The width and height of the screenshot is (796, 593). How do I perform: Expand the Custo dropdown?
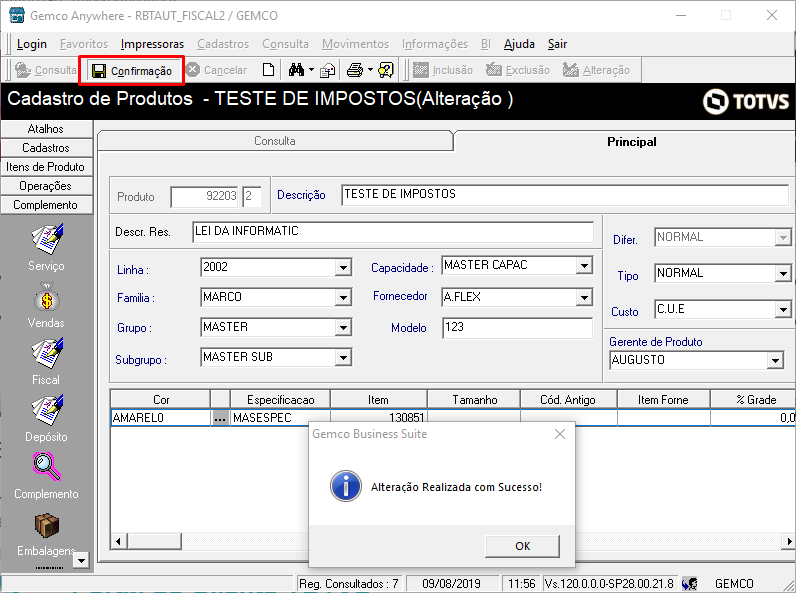pyautogui.click(x=783, y=309)
